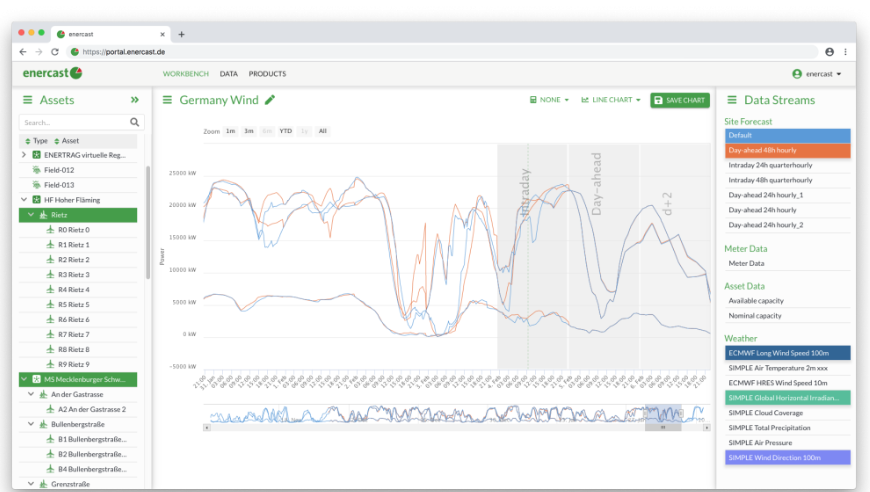Open the NONE dropdown
Screen dimensions: 870x492
pos(549,100)
